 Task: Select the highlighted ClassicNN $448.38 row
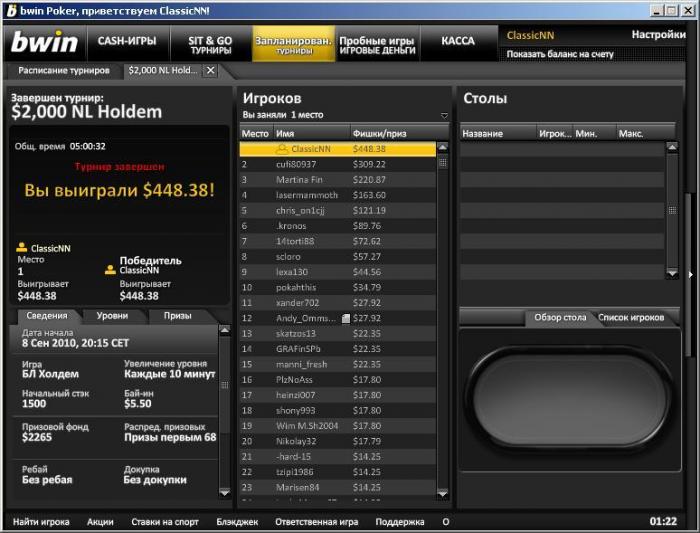[338, 149]
